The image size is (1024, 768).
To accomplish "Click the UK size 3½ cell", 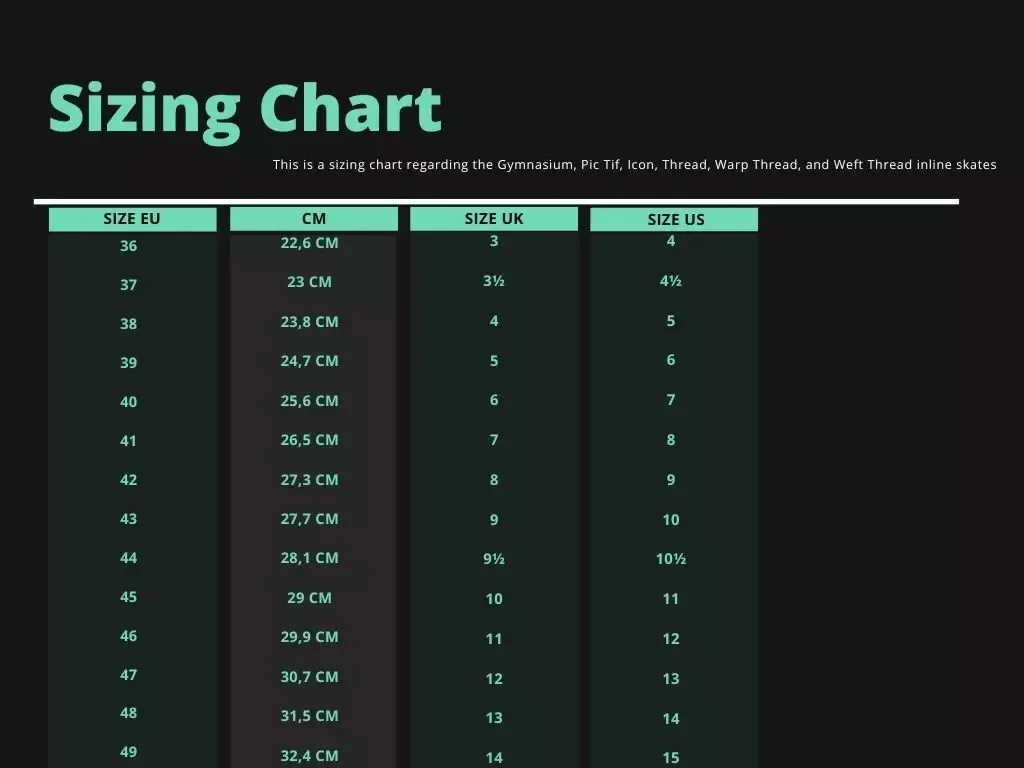I will click(494, 282).
